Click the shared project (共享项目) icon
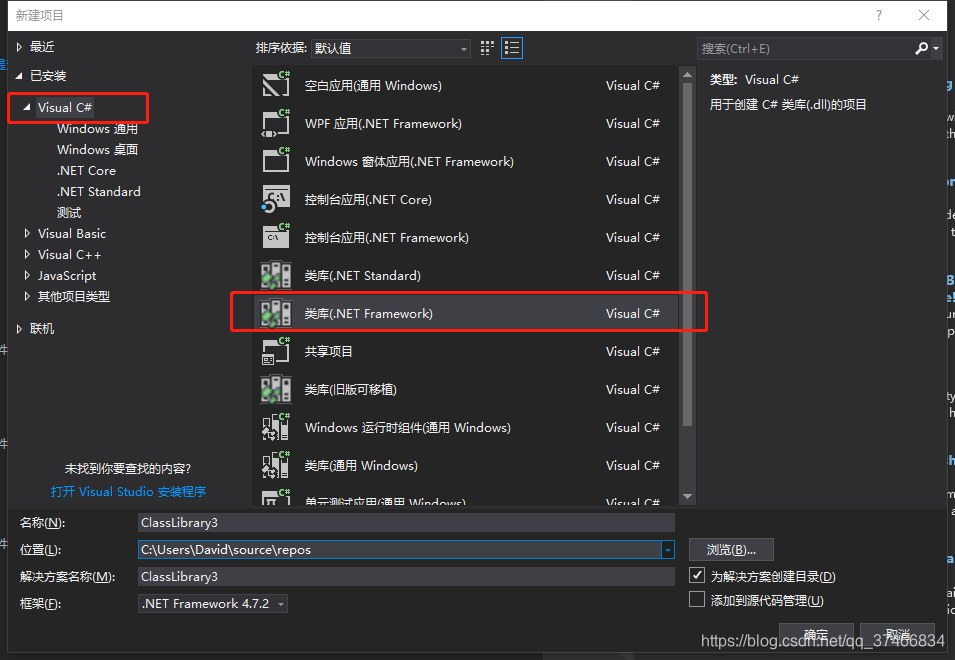The height and width of the screenshot is (660, 955). coord(276,351)
